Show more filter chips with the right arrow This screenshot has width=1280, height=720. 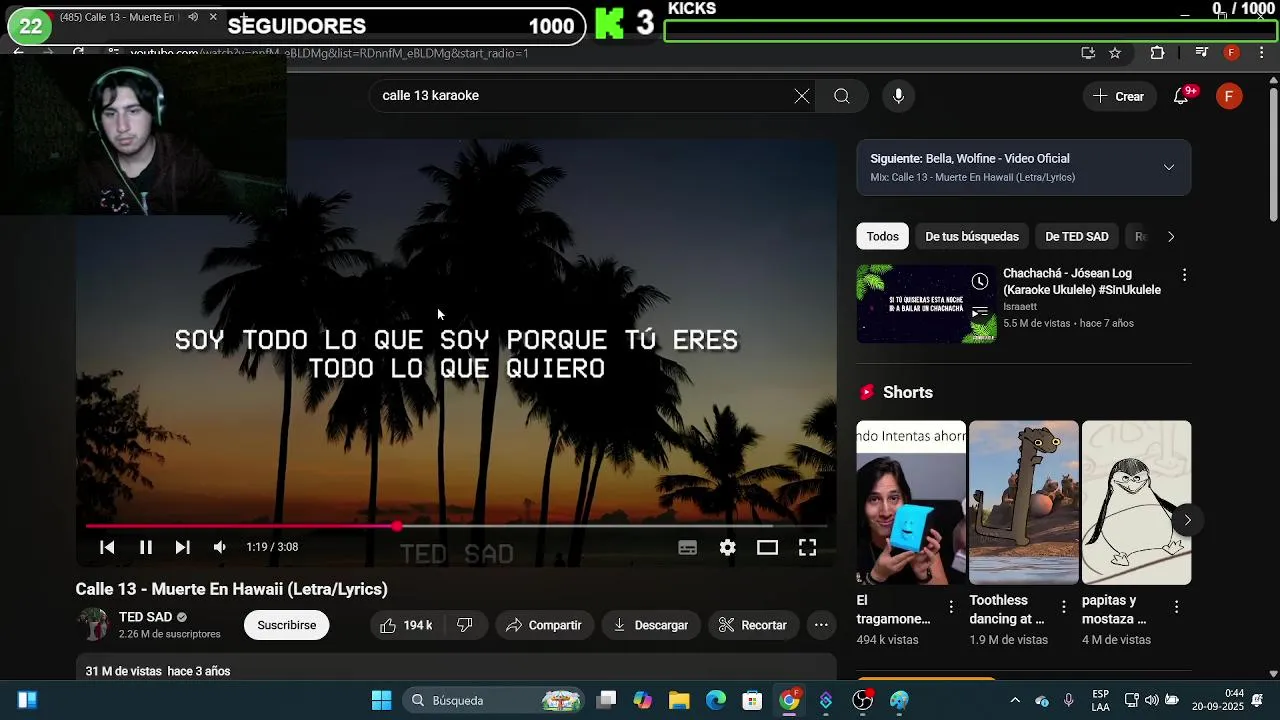pos(1171,236)
